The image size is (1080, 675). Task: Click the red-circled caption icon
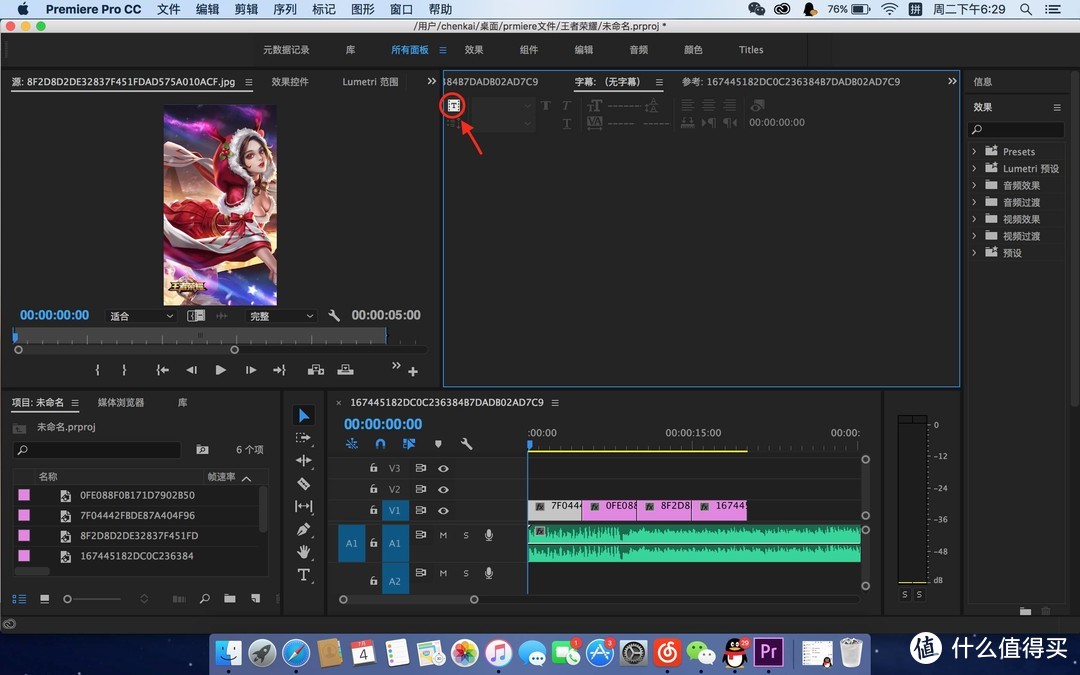[x=454, y=105]
